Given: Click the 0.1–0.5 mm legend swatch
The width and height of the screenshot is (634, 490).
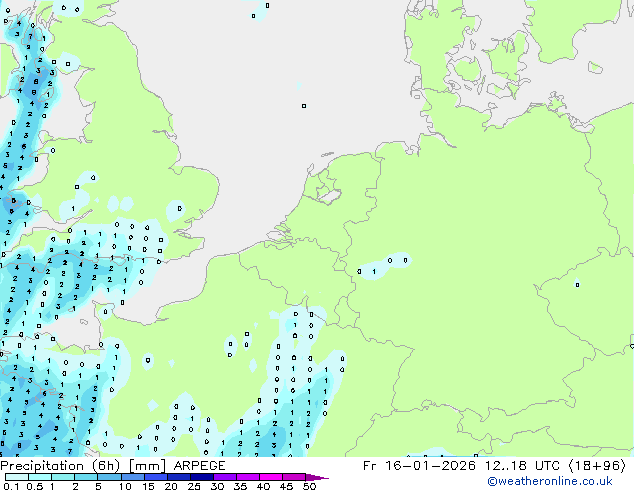Looking at the screenshot, I should [17, 477].
